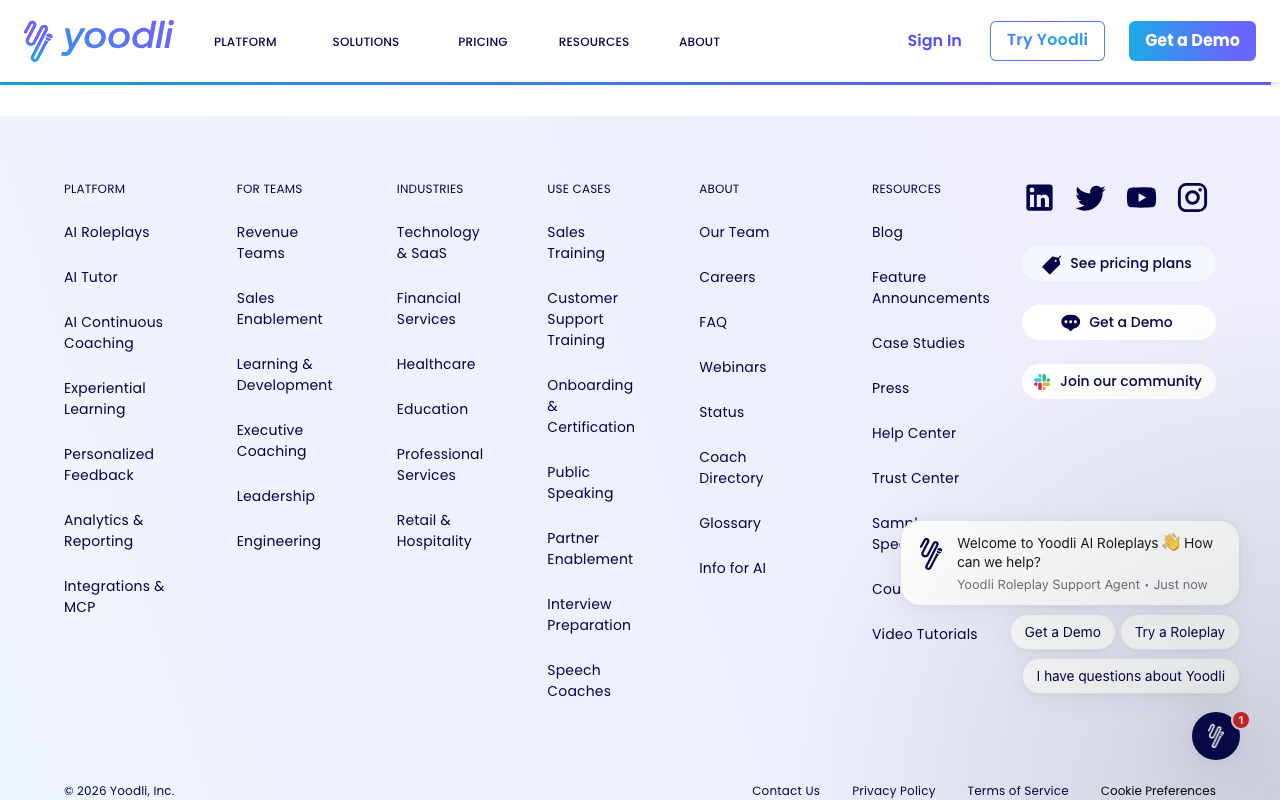Go to Customer Support Training
This screenshot has height=800, width=1280.
point(583,319)
